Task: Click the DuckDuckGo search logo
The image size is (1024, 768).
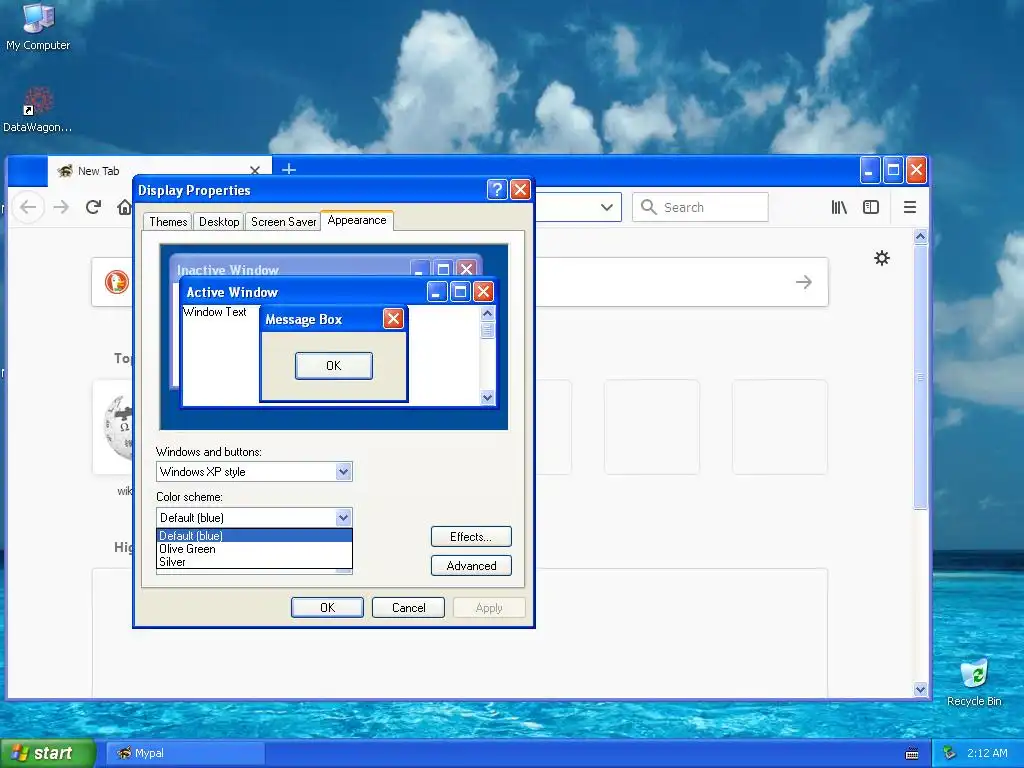Action: [x=117, y=282]
